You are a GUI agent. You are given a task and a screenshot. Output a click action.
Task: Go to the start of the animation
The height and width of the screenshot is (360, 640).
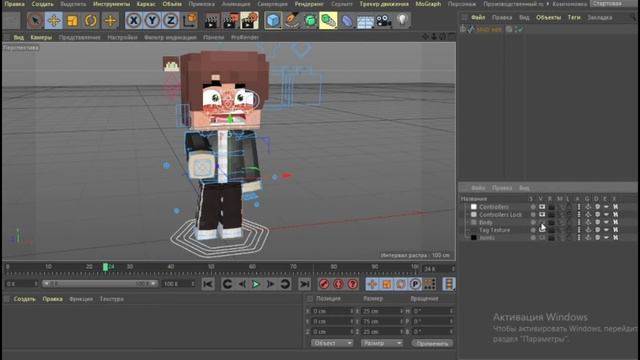coord(208,284)
